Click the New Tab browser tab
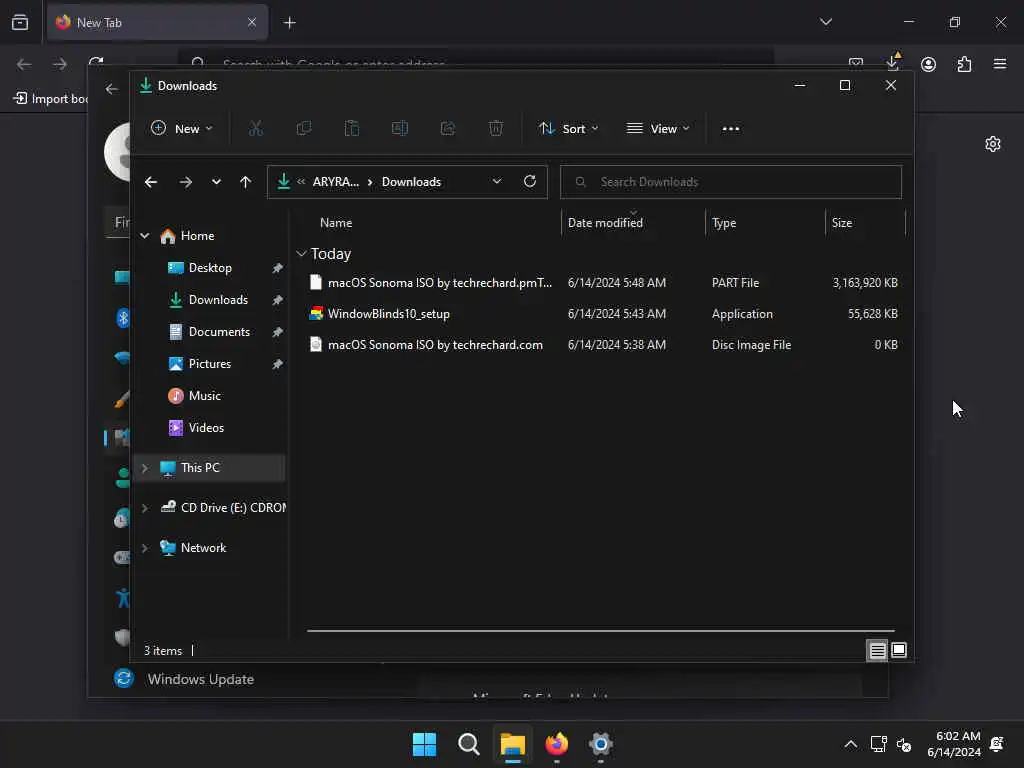The width and height of the screenshot is (1024, 768). pyautogui.click(x=157, y=23)
